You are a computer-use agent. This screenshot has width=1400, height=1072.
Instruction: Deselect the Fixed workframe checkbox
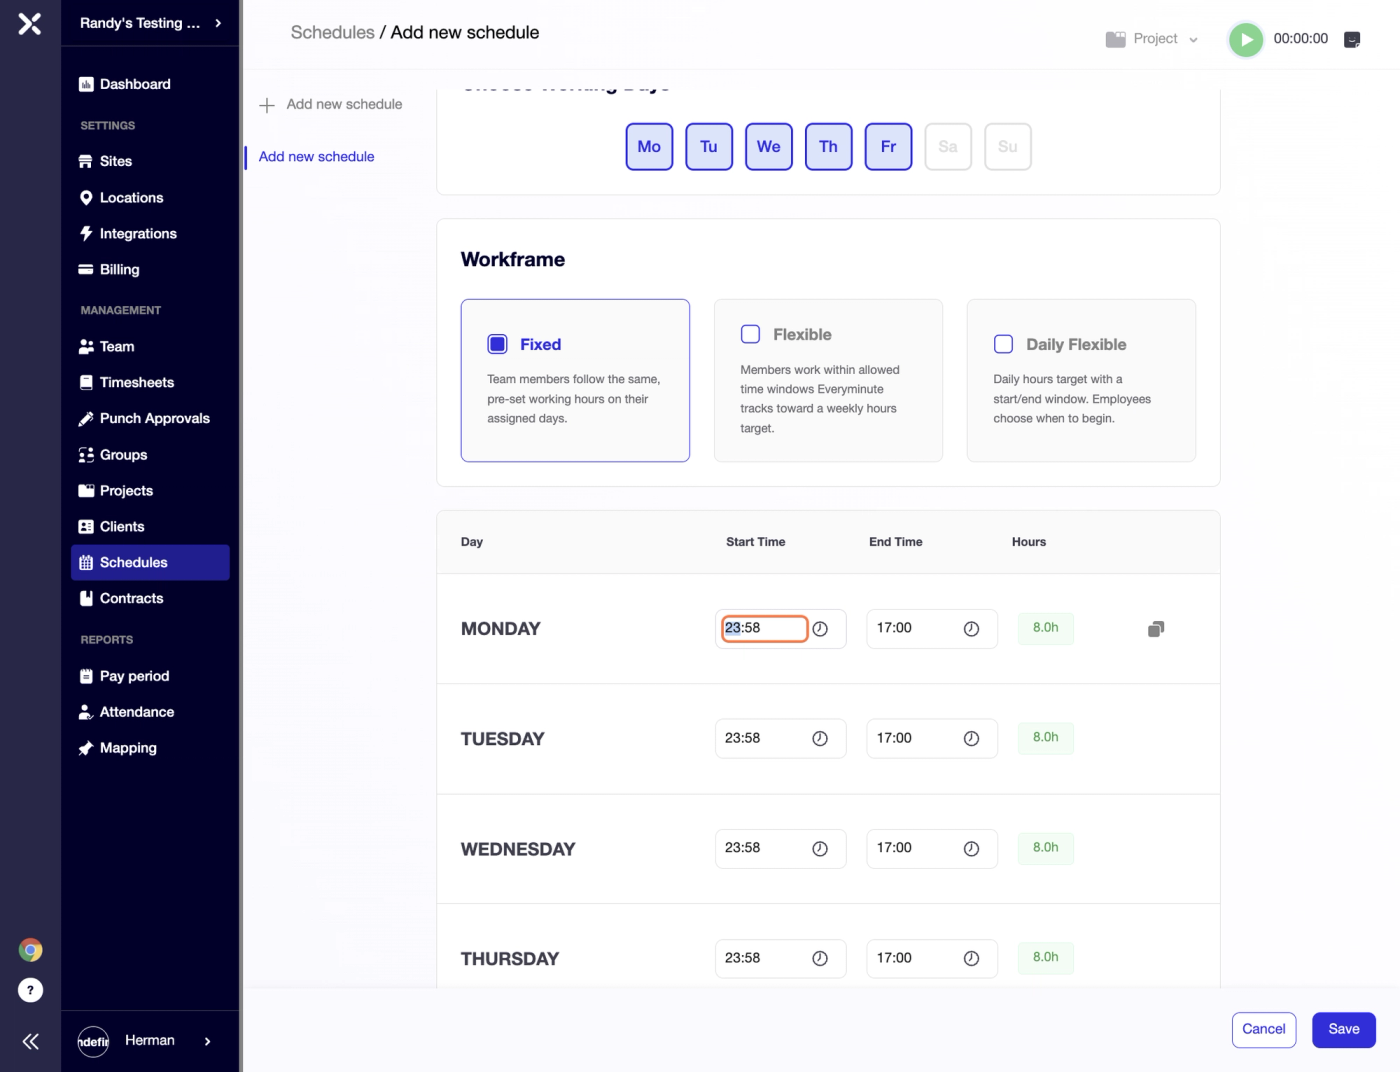click(x=497, y=344)
